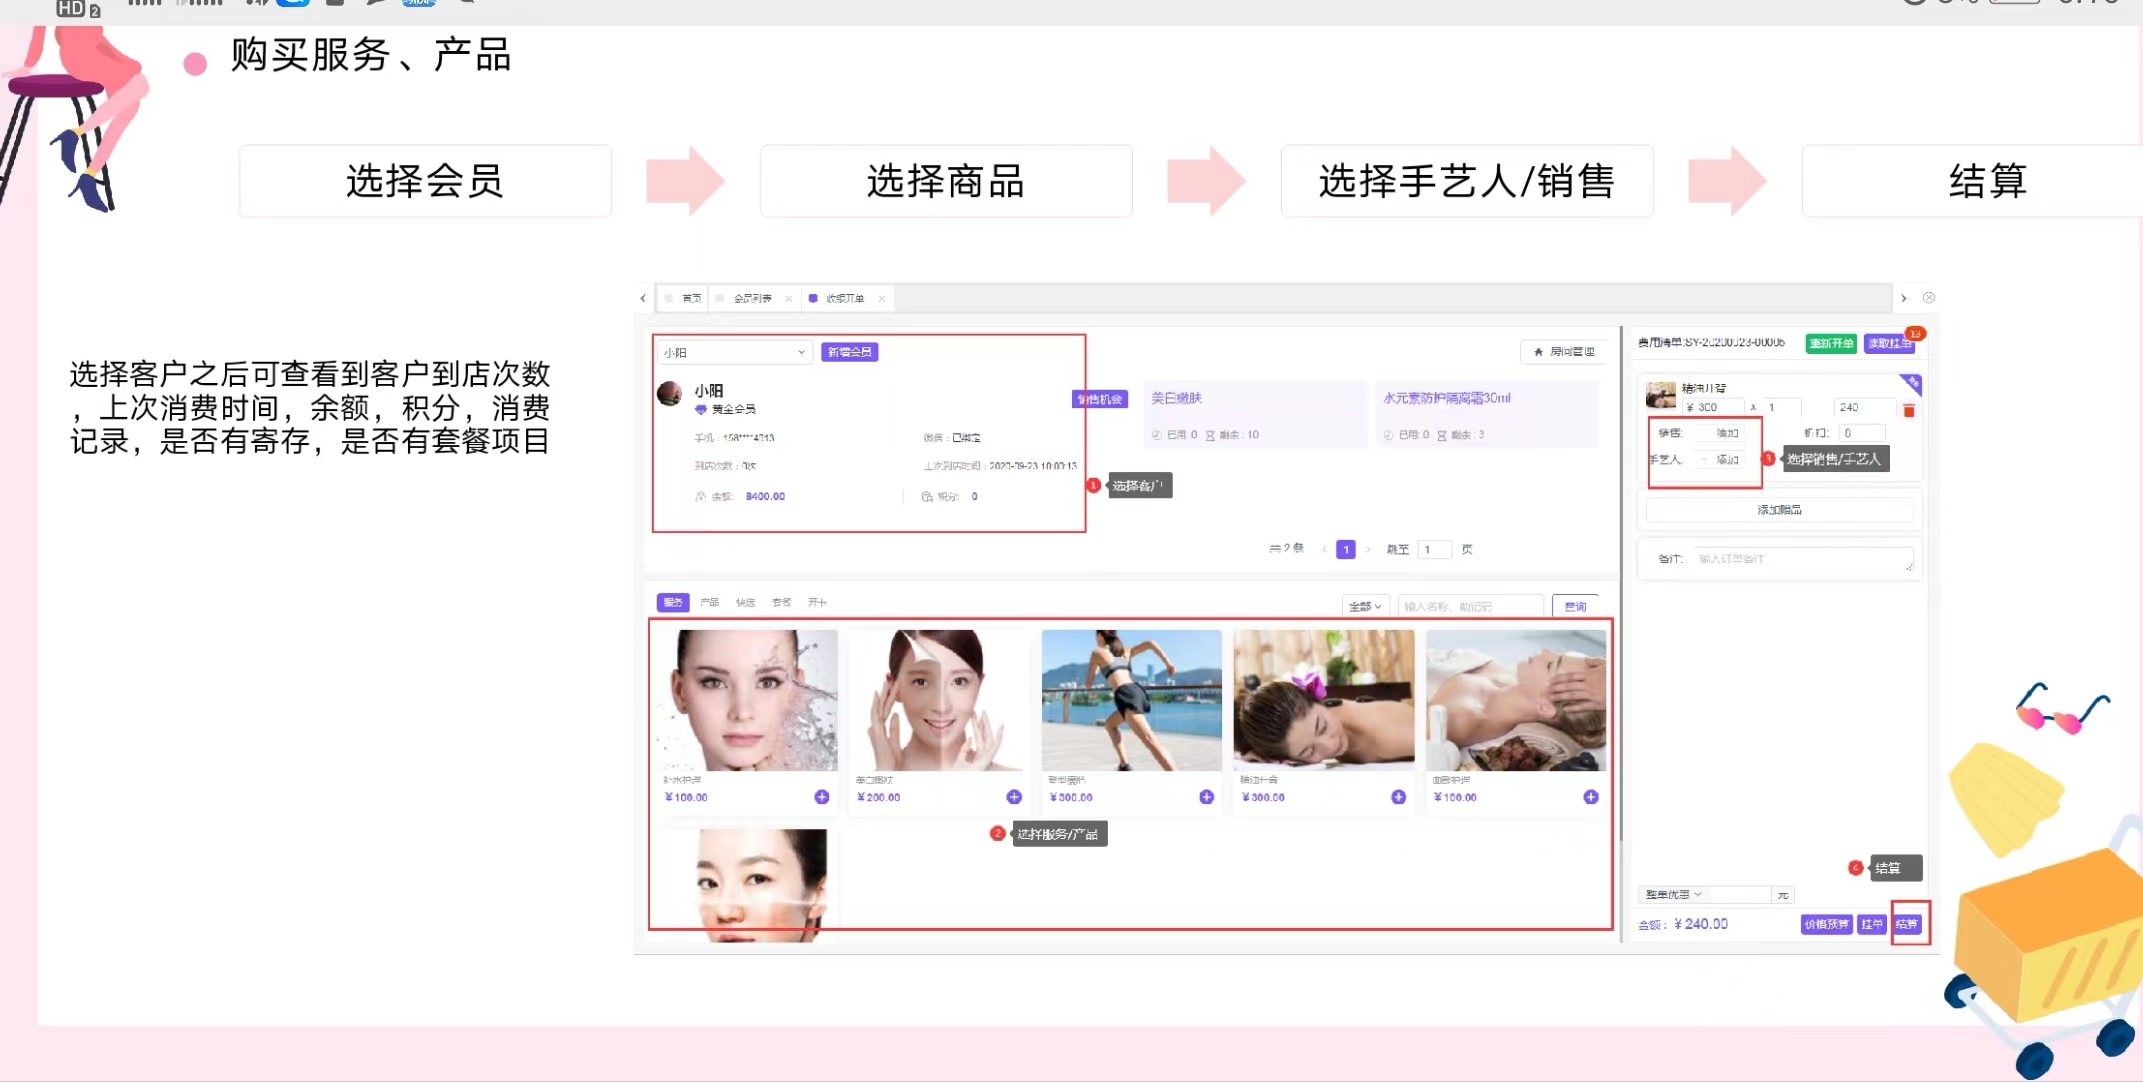Open the 全部 category filter dropdown
Image resolution: width=2143 pixels, height=1082 pixels.
tap(1364, 606)
